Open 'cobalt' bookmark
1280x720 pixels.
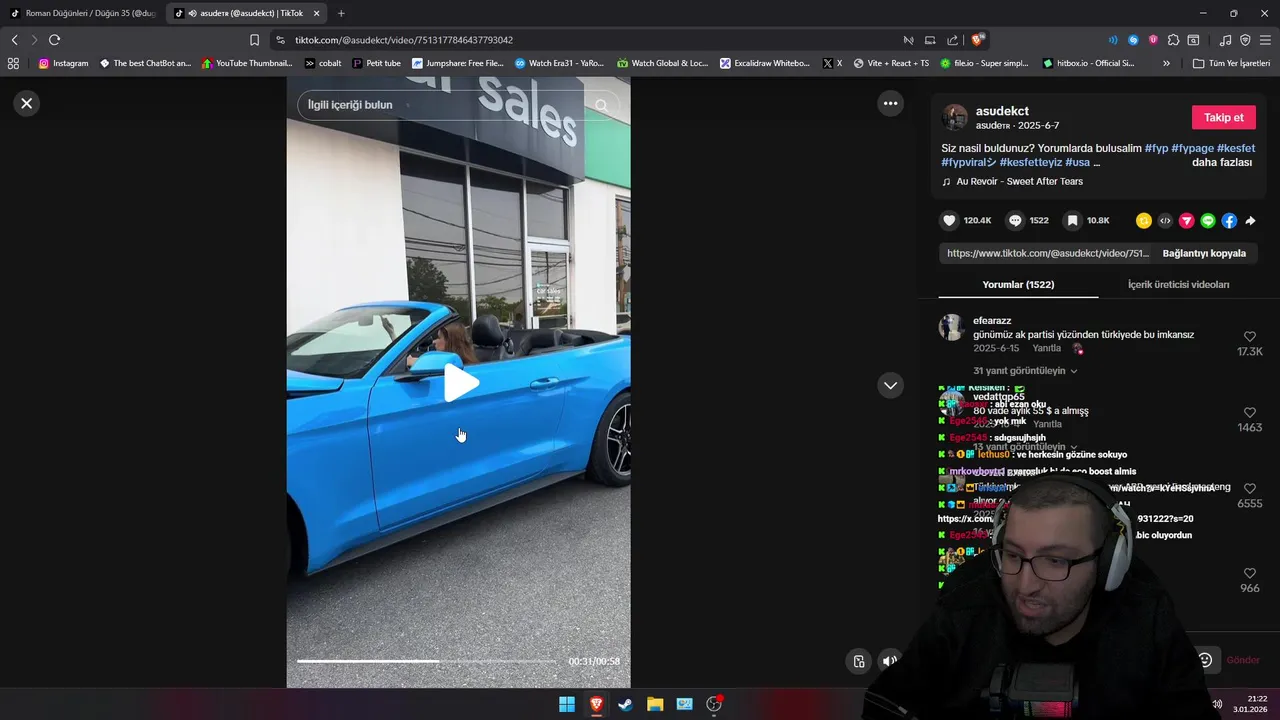tap(323, 63)
